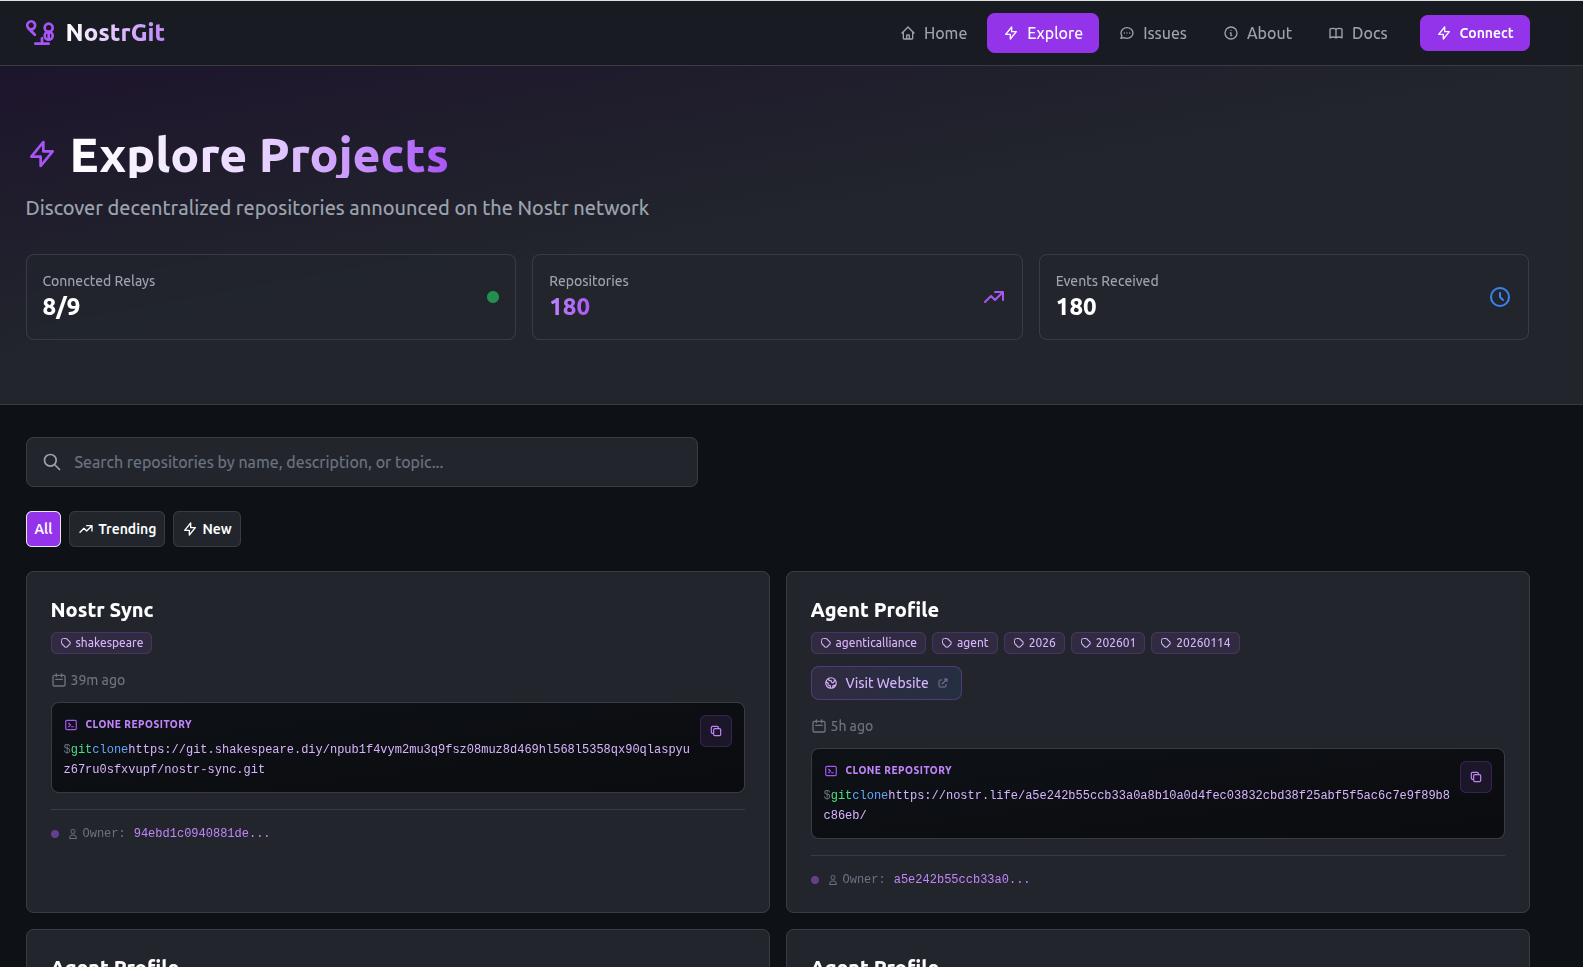Open the About page

click(1258, 33)
